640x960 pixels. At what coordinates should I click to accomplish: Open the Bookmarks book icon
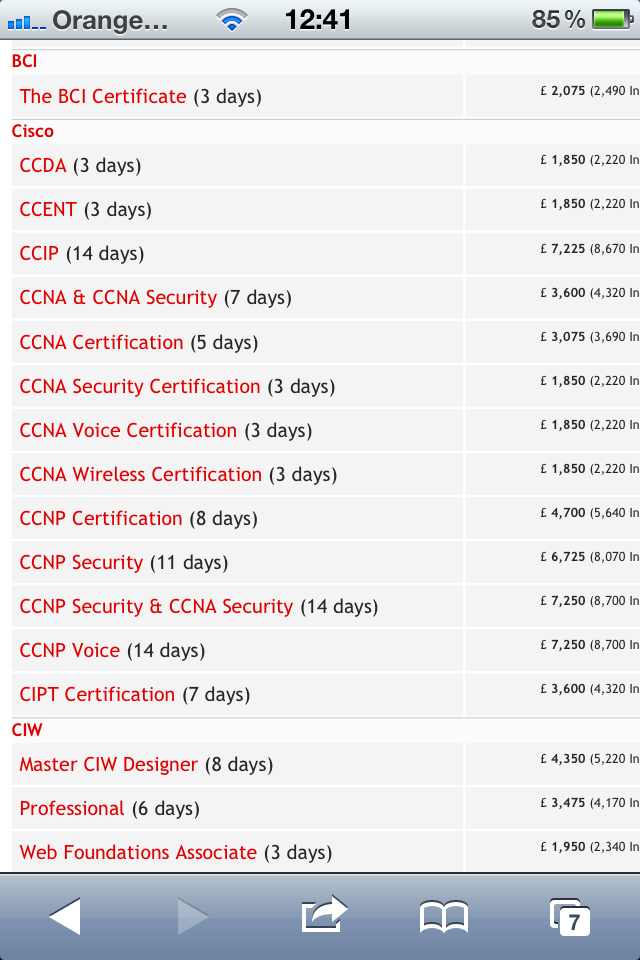(x=444, y=915)
